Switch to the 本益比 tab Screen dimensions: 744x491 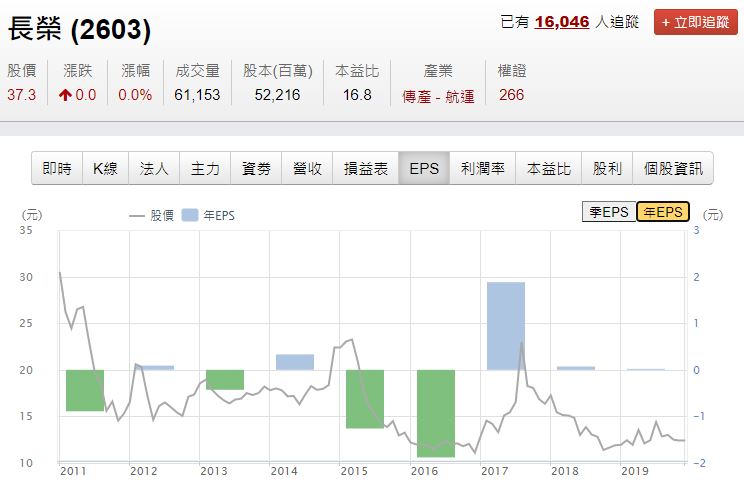[x=549, y=168]
